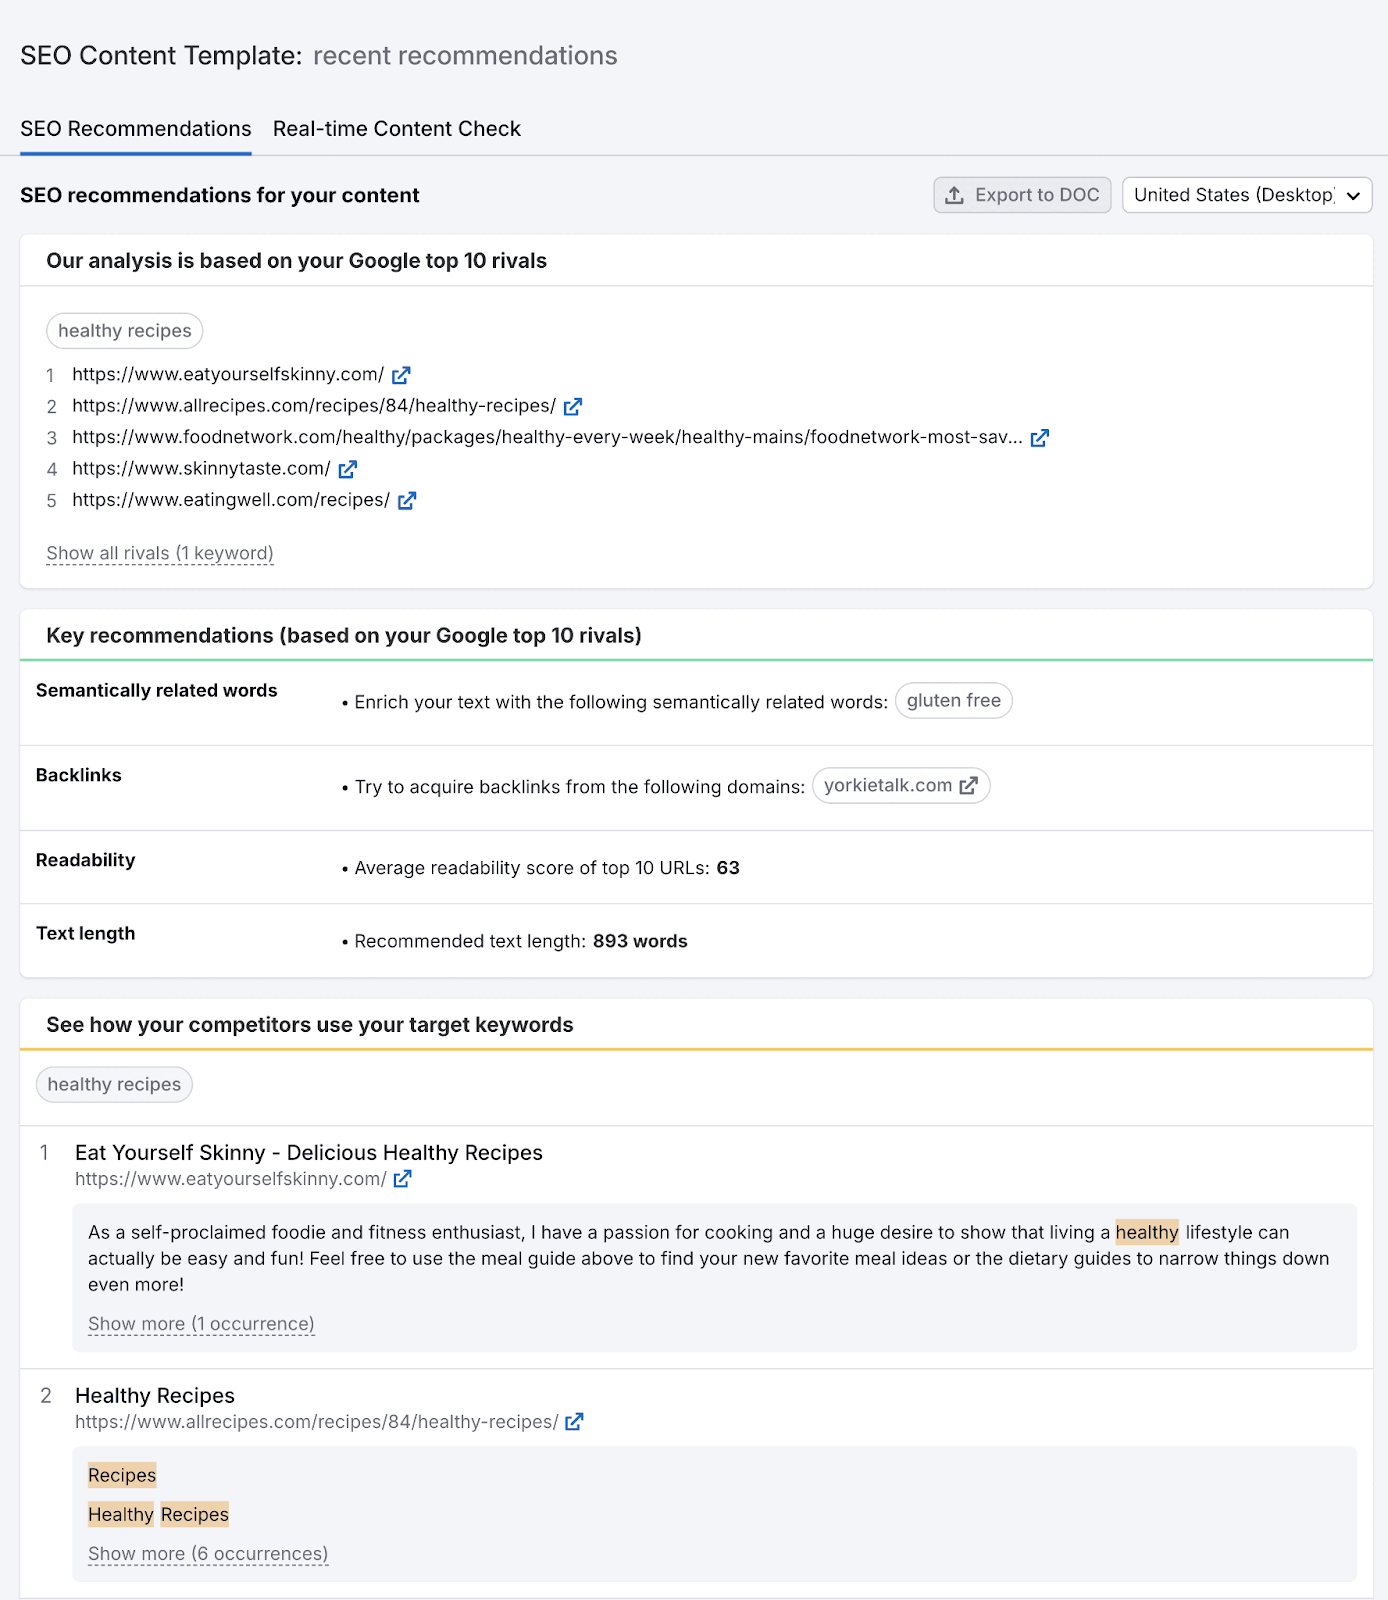
Task: Open the United States (Desktop) dropdown
Action: click(1246, 195)
